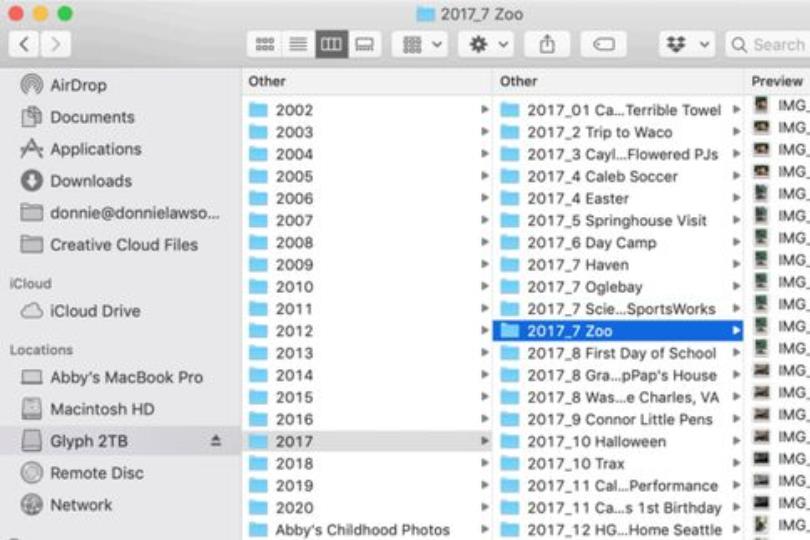Switch to list view in toolbar

coord(298,44)
